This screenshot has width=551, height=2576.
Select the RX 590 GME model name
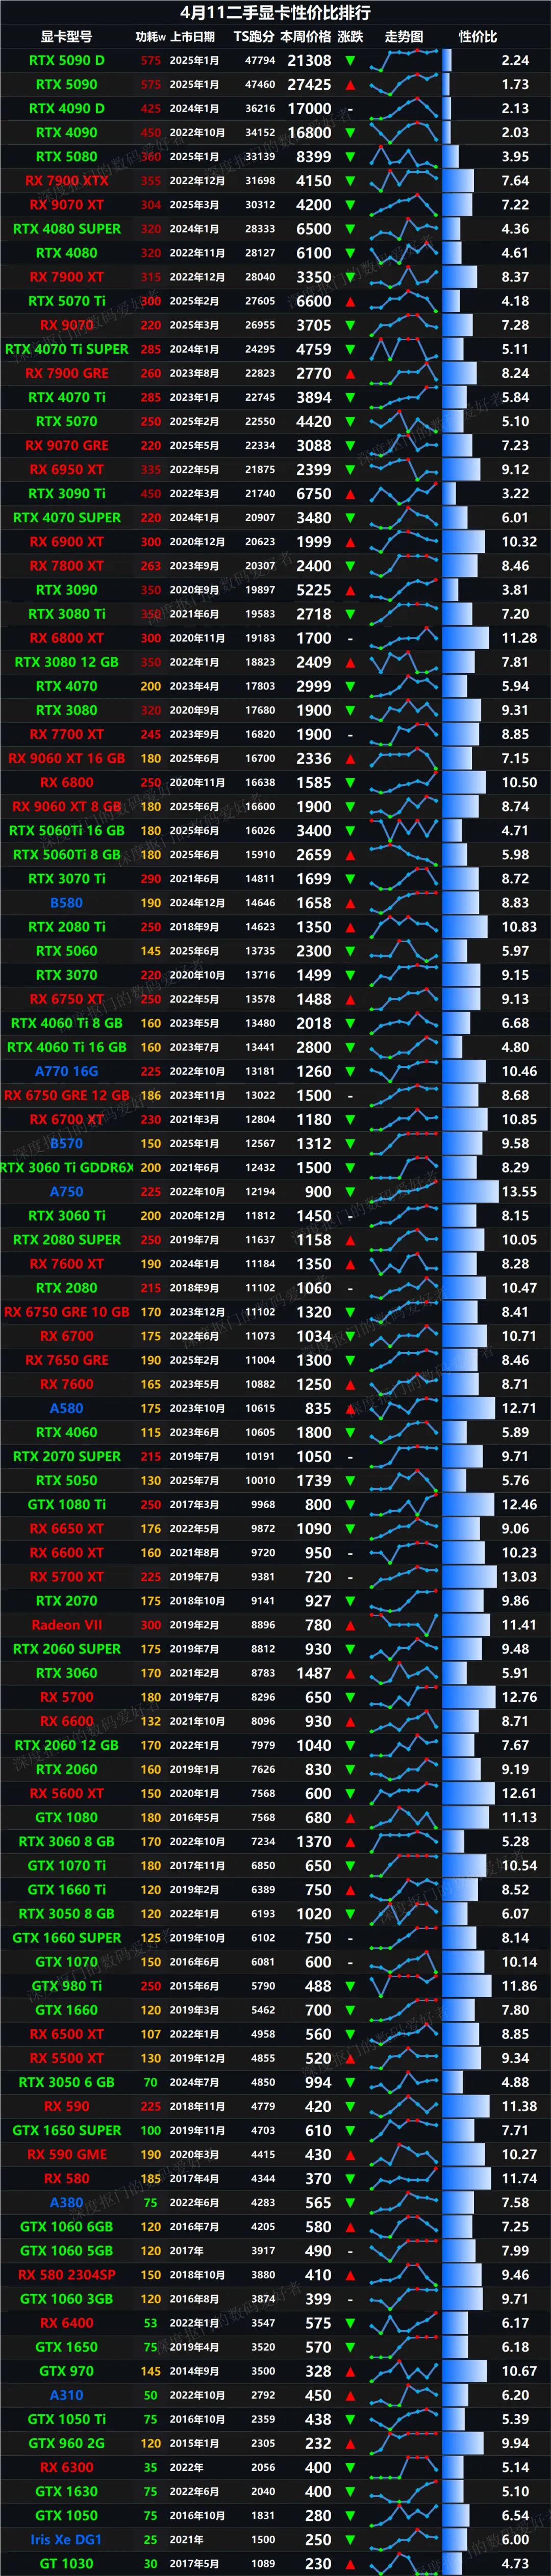67,2155
